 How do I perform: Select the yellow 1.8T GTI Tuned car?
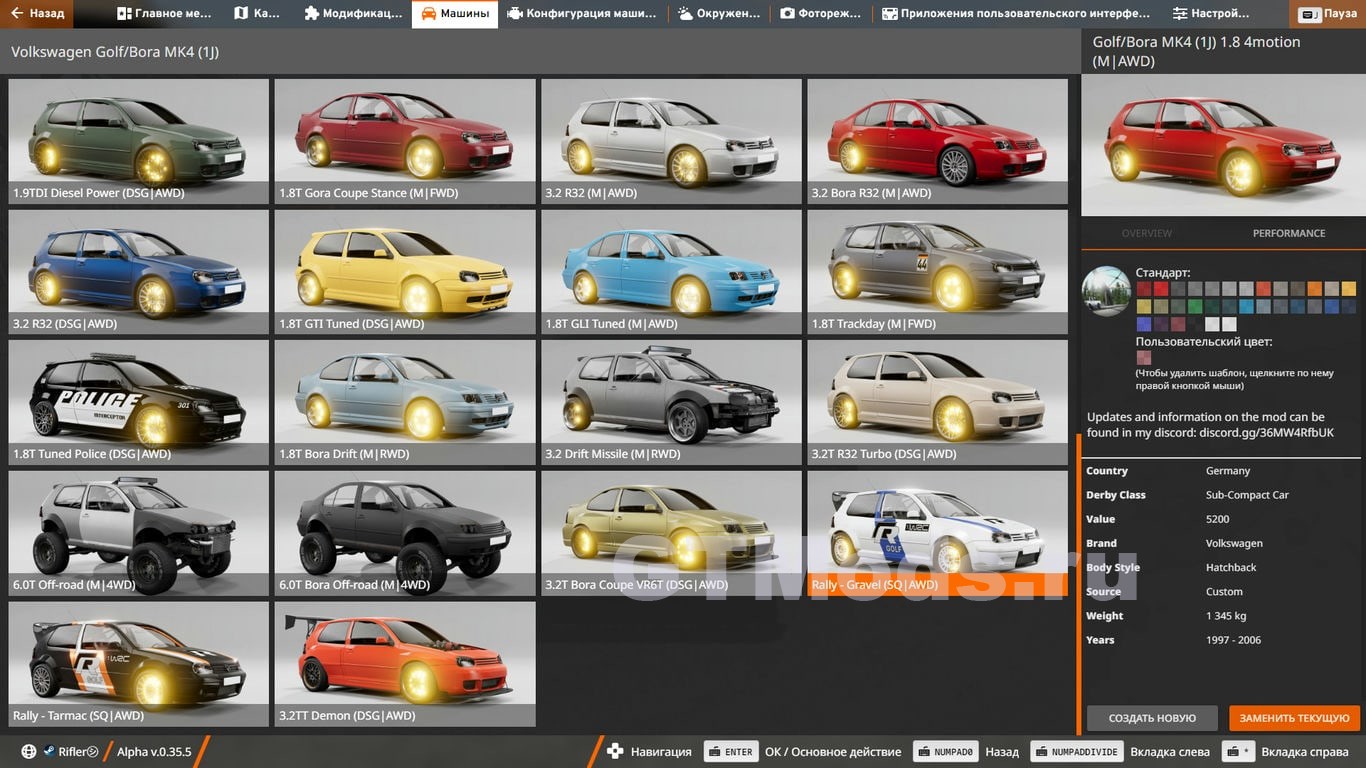tap(405, 272)
